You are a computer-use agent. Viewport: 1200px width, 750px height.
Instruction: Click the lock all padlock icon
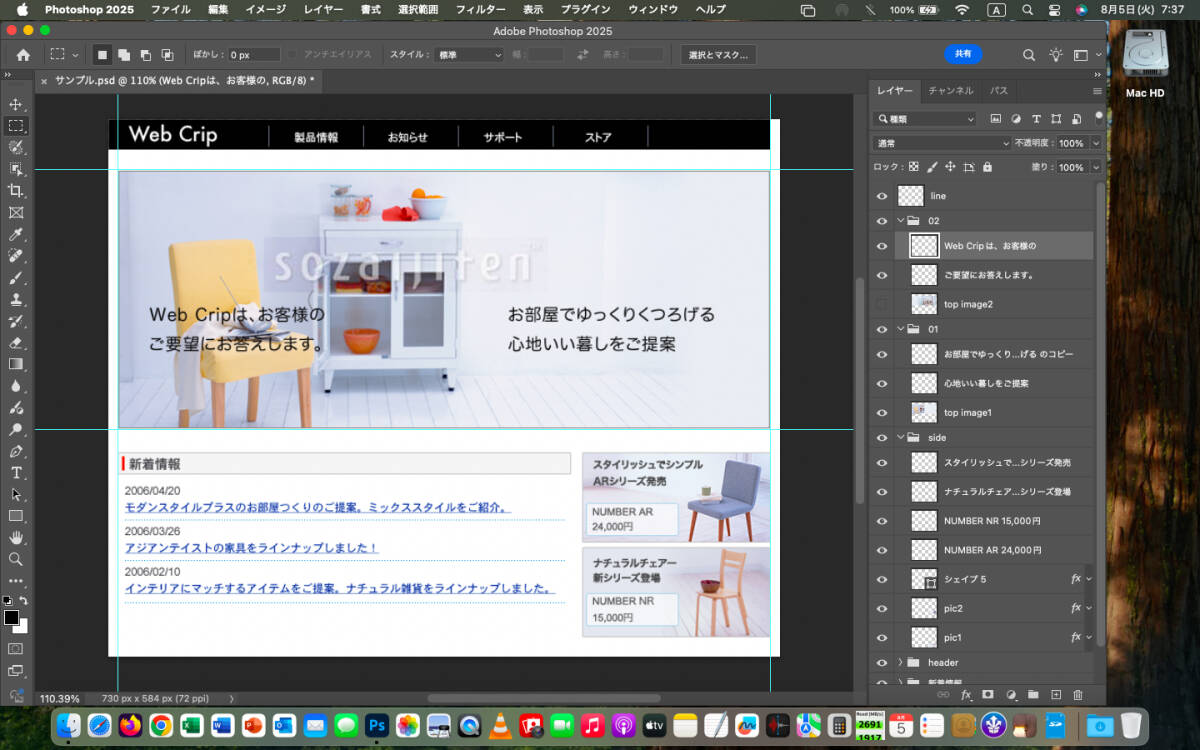click(x=987, y=167)
